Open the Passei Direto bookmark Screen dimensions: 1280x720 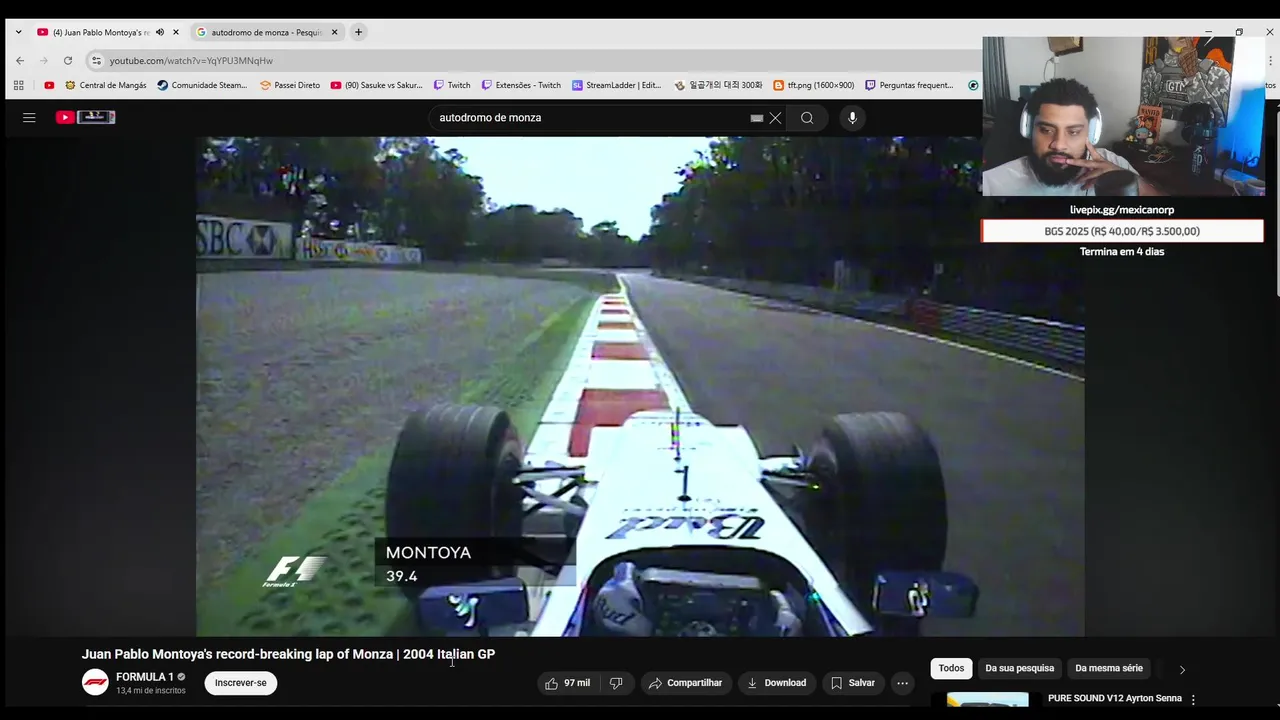[290, 85]
